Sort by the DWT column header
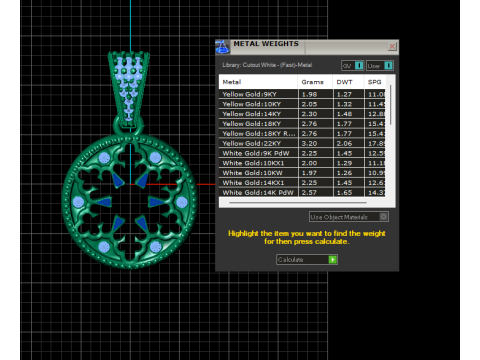 (348, 82)
